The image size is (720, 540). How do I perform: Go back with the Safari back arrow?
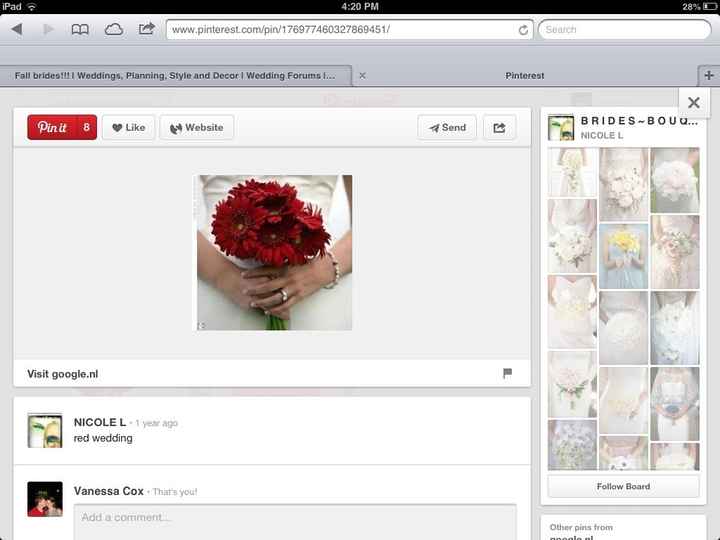click(17, 29)
